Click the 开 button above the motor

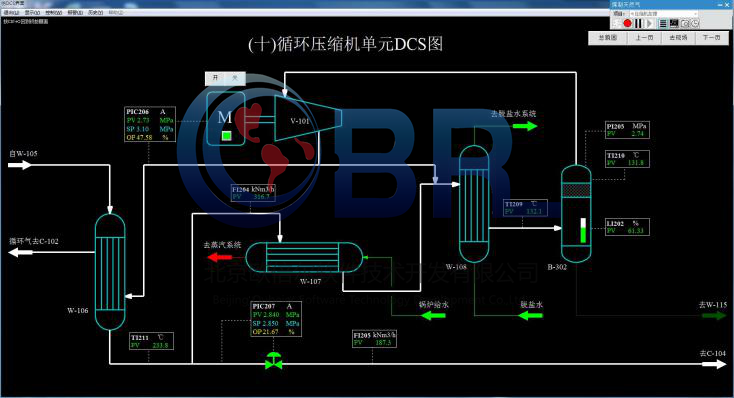(x=215, y=78)
